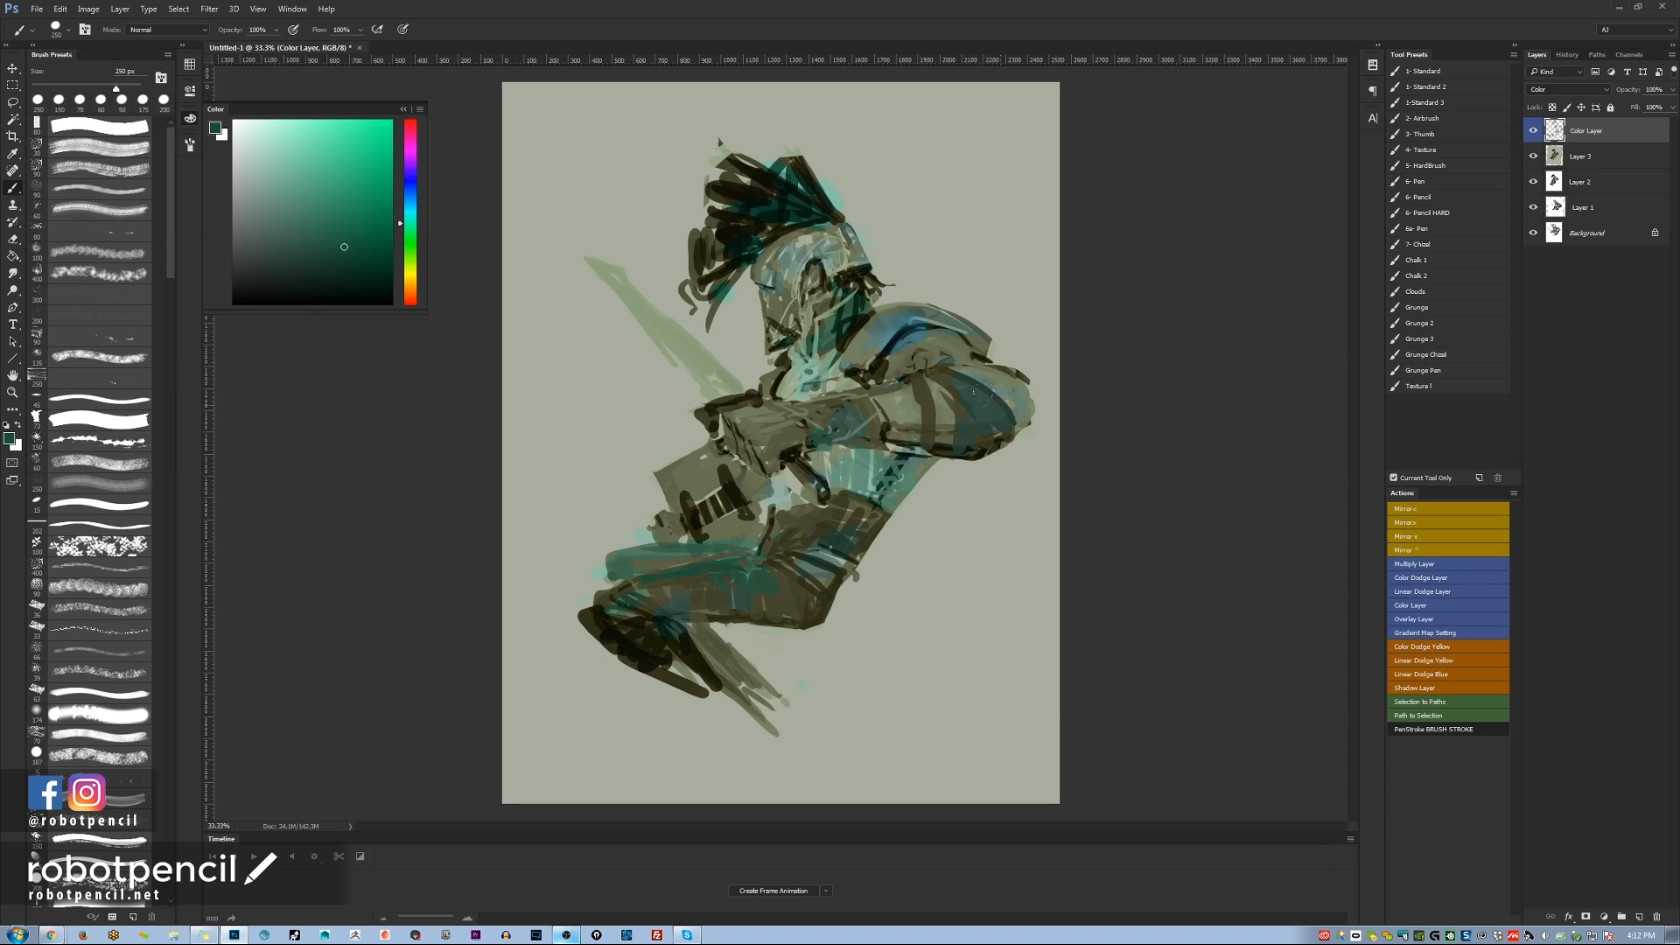The image size is (1680, 945).
Task: Open the Brushes panel icon with paint cup
Action: 190,144
